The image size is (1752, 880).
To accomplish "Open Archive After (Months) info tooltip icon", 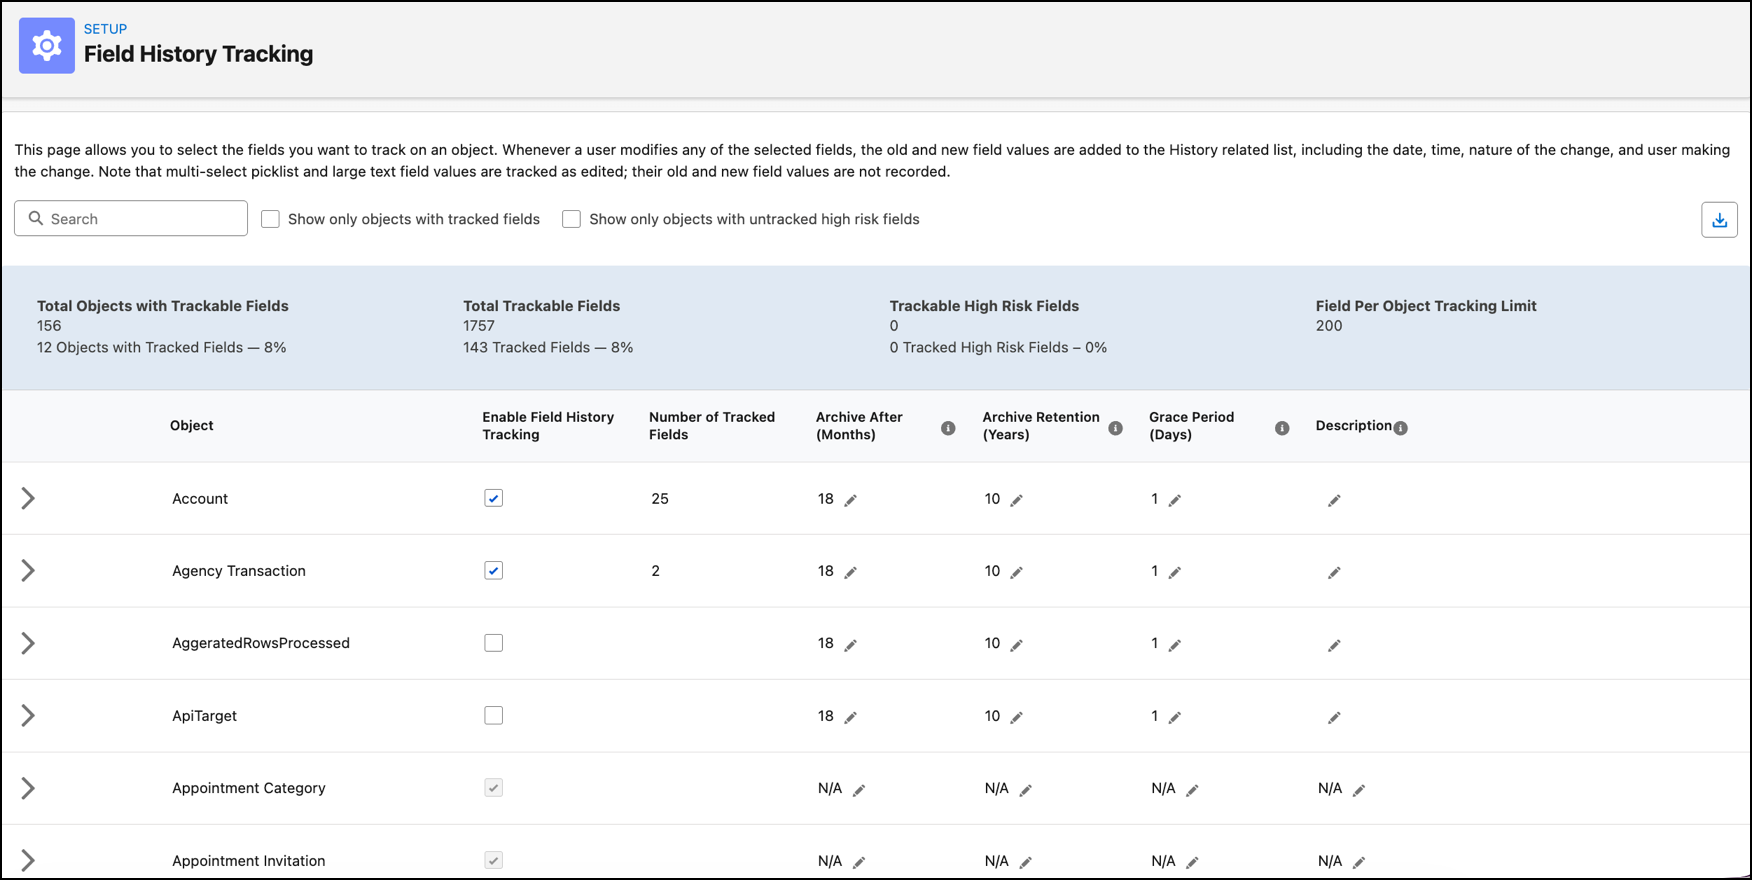I will pyautogui.click(x=948, y=428).
